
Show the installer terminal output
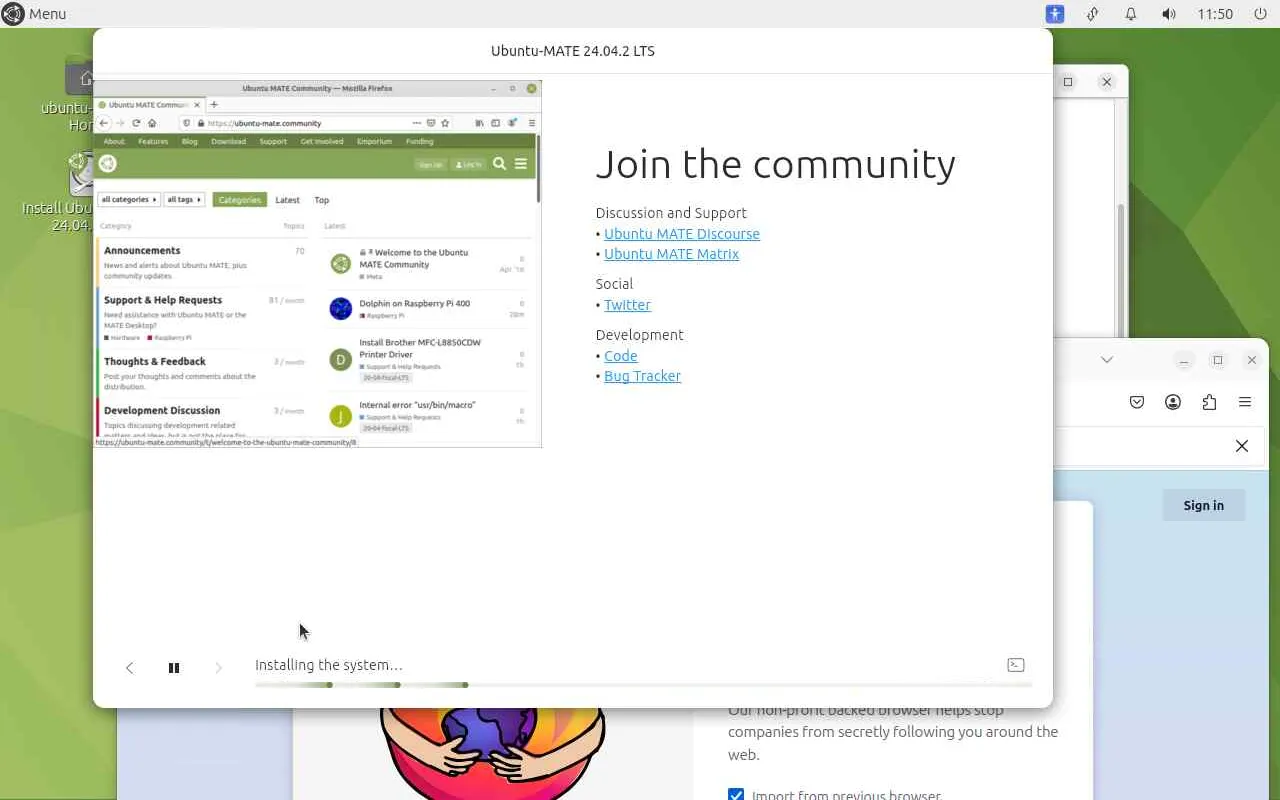tap(1016, 665)
